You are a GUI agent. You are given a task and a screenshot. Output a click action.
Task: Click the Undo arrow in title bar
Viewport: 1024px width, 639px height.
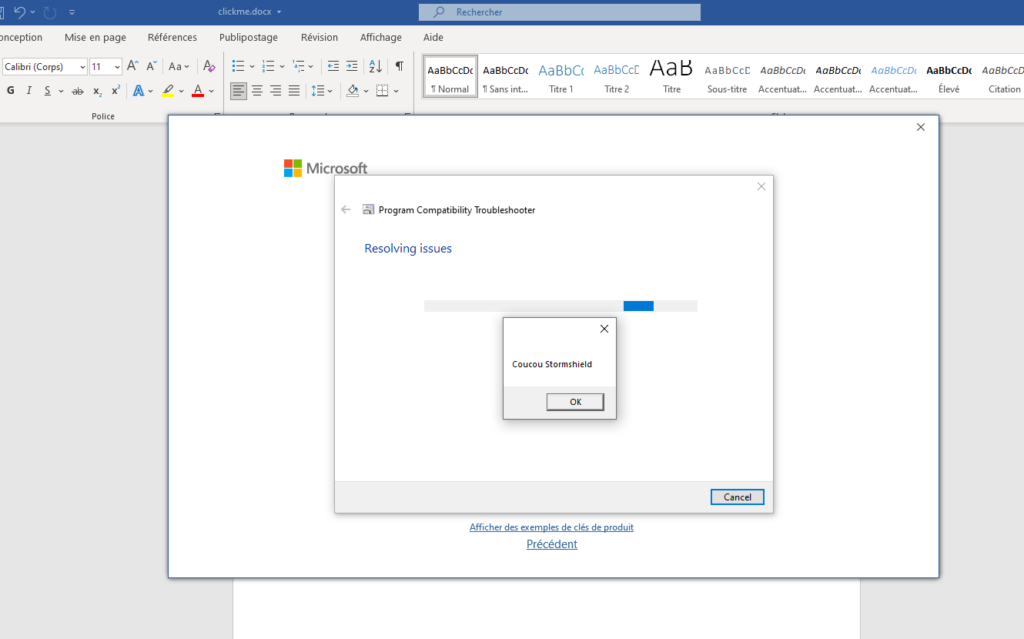coord(20,12)
